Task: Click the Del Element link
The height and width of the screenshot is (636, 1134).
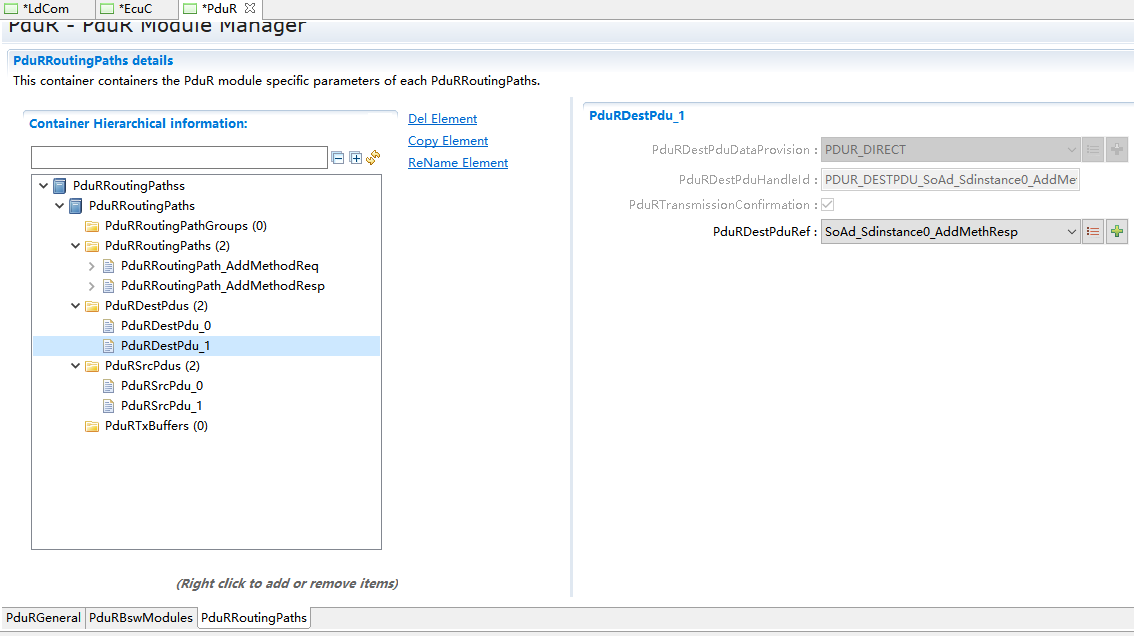Action: (442, 119)
